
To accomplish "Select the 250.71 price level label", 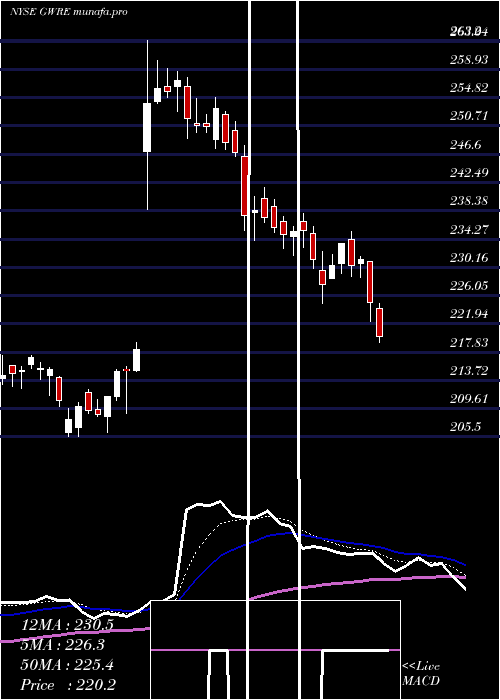I will (x=469, y=116).
